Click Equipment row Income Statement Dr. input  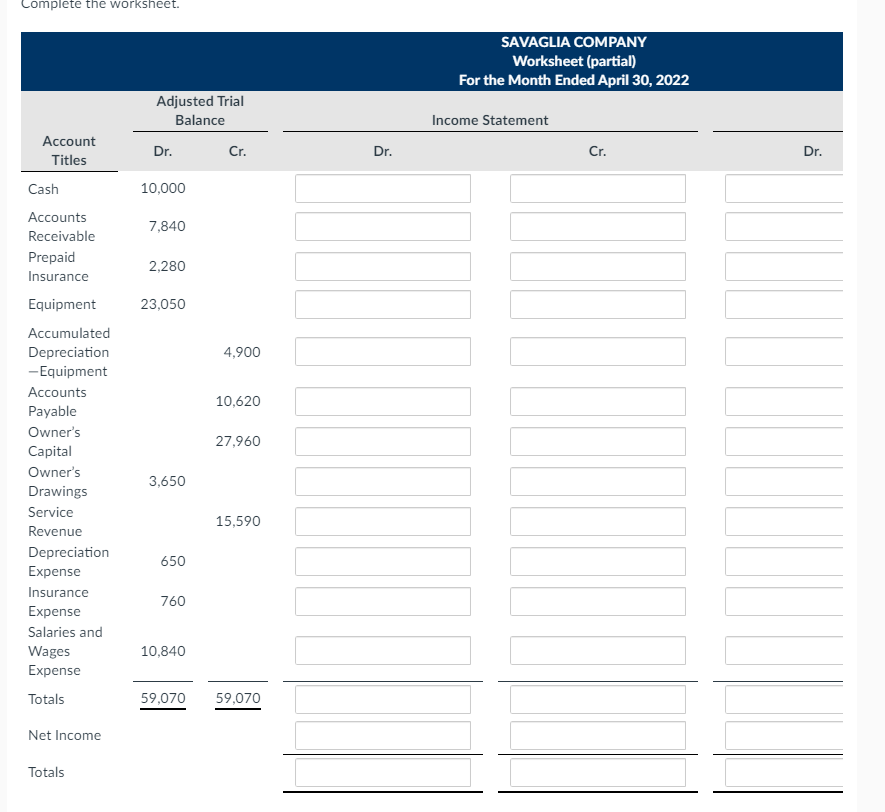click(383, 304)
